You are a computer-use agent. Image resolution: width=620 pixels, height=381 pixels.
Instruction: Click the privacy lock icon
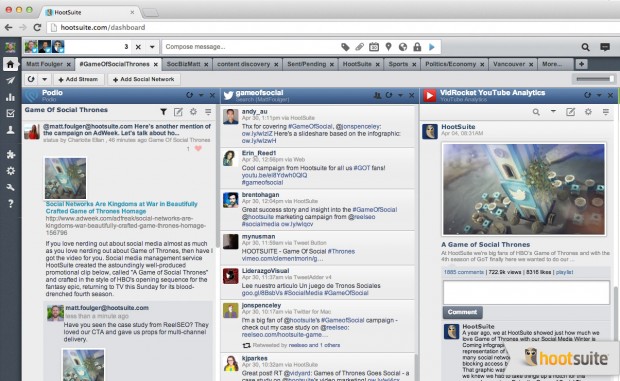417,47
